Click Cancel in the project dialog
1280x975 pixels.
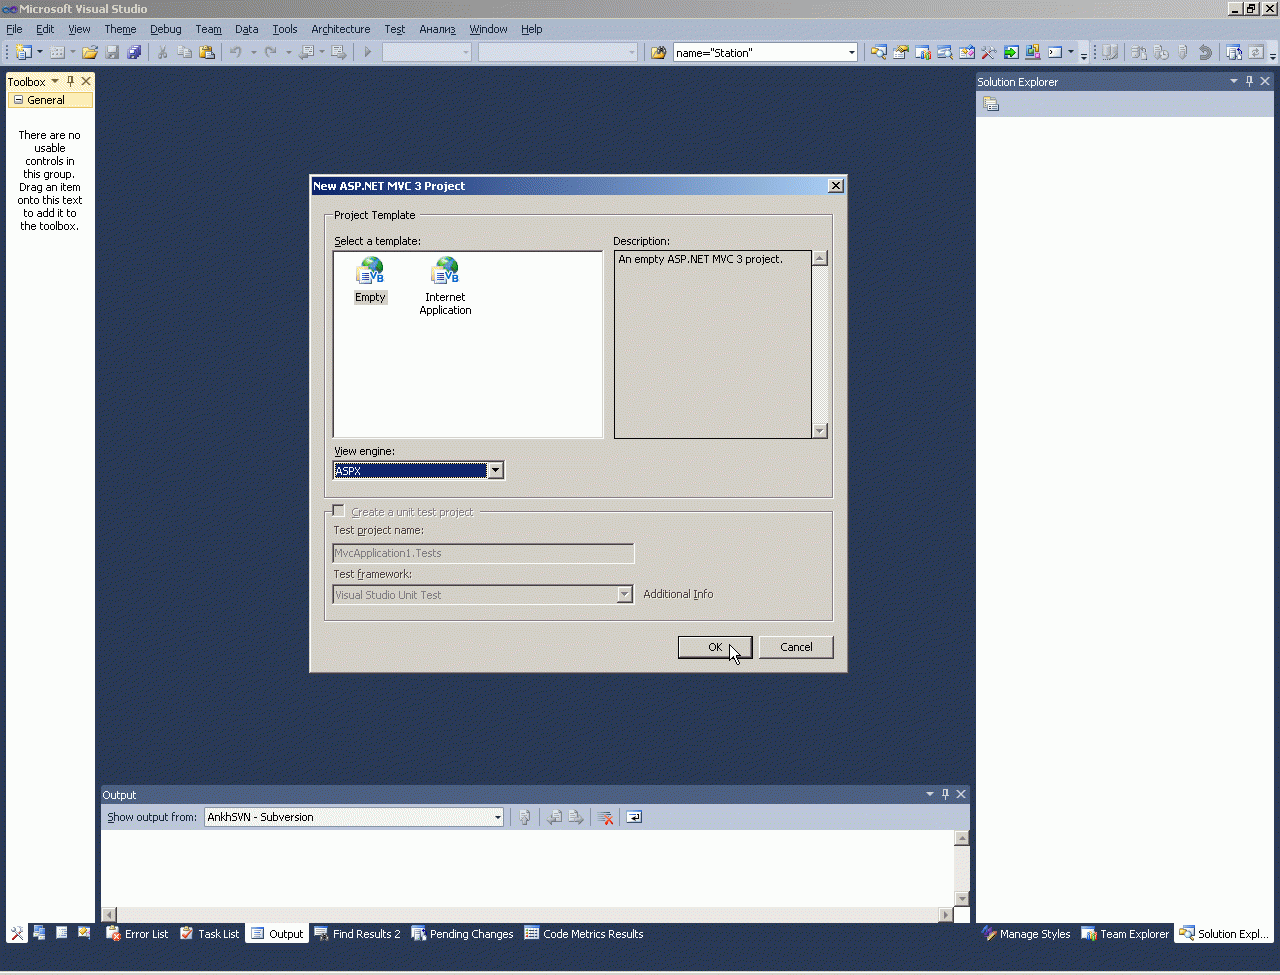[796, 647]
